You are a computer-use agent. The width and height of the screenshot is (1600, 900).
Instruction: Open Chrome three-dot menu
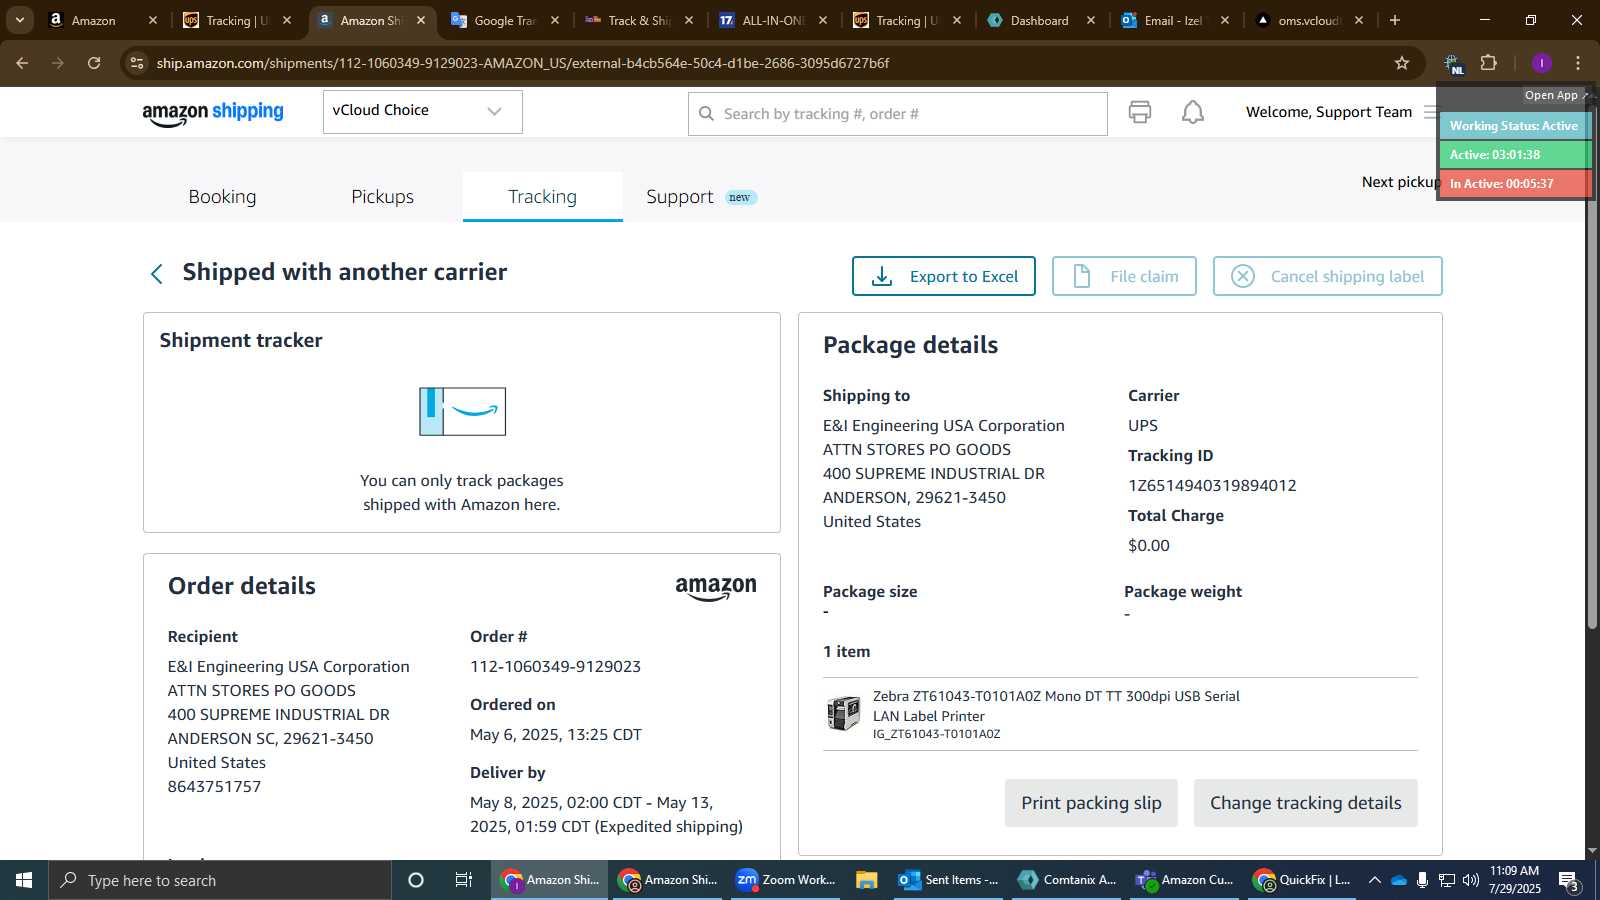1578,63
